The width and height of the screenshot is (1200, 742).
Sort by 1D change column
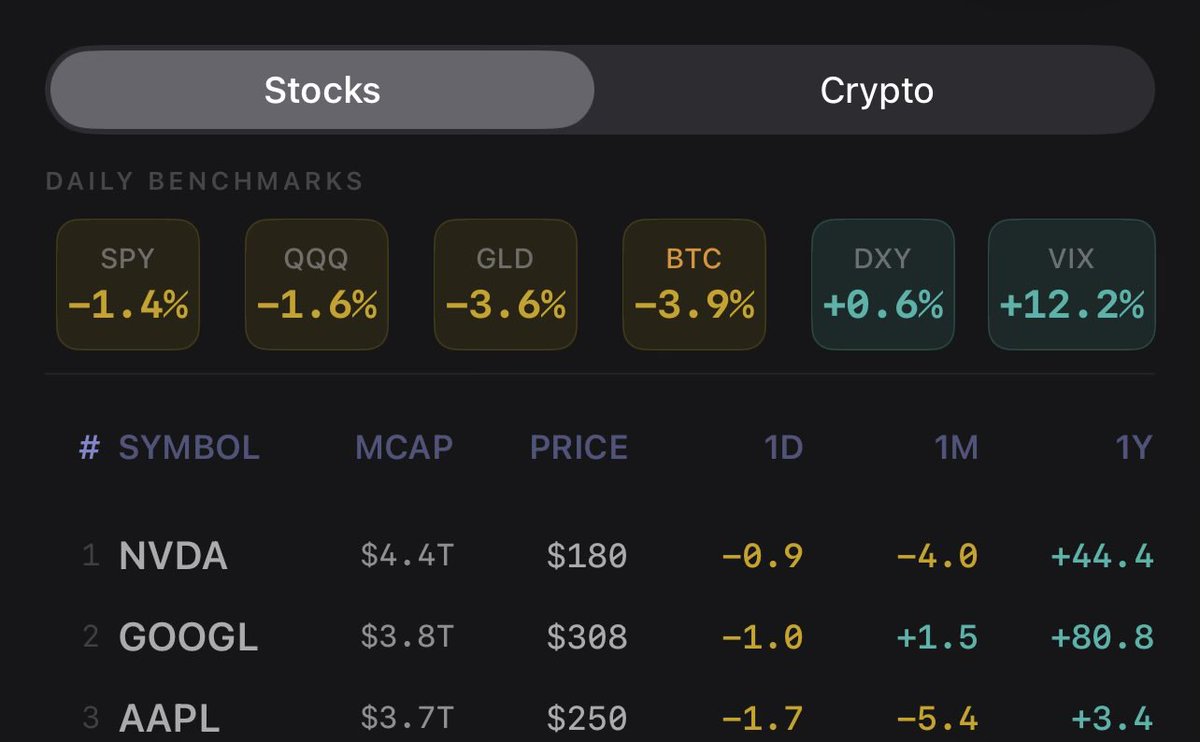coord(784,448)
